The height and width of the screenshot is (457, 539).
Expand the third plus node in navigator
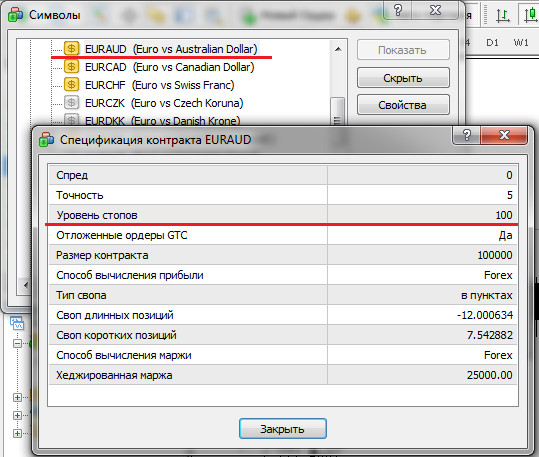click(x=17, y=433)
